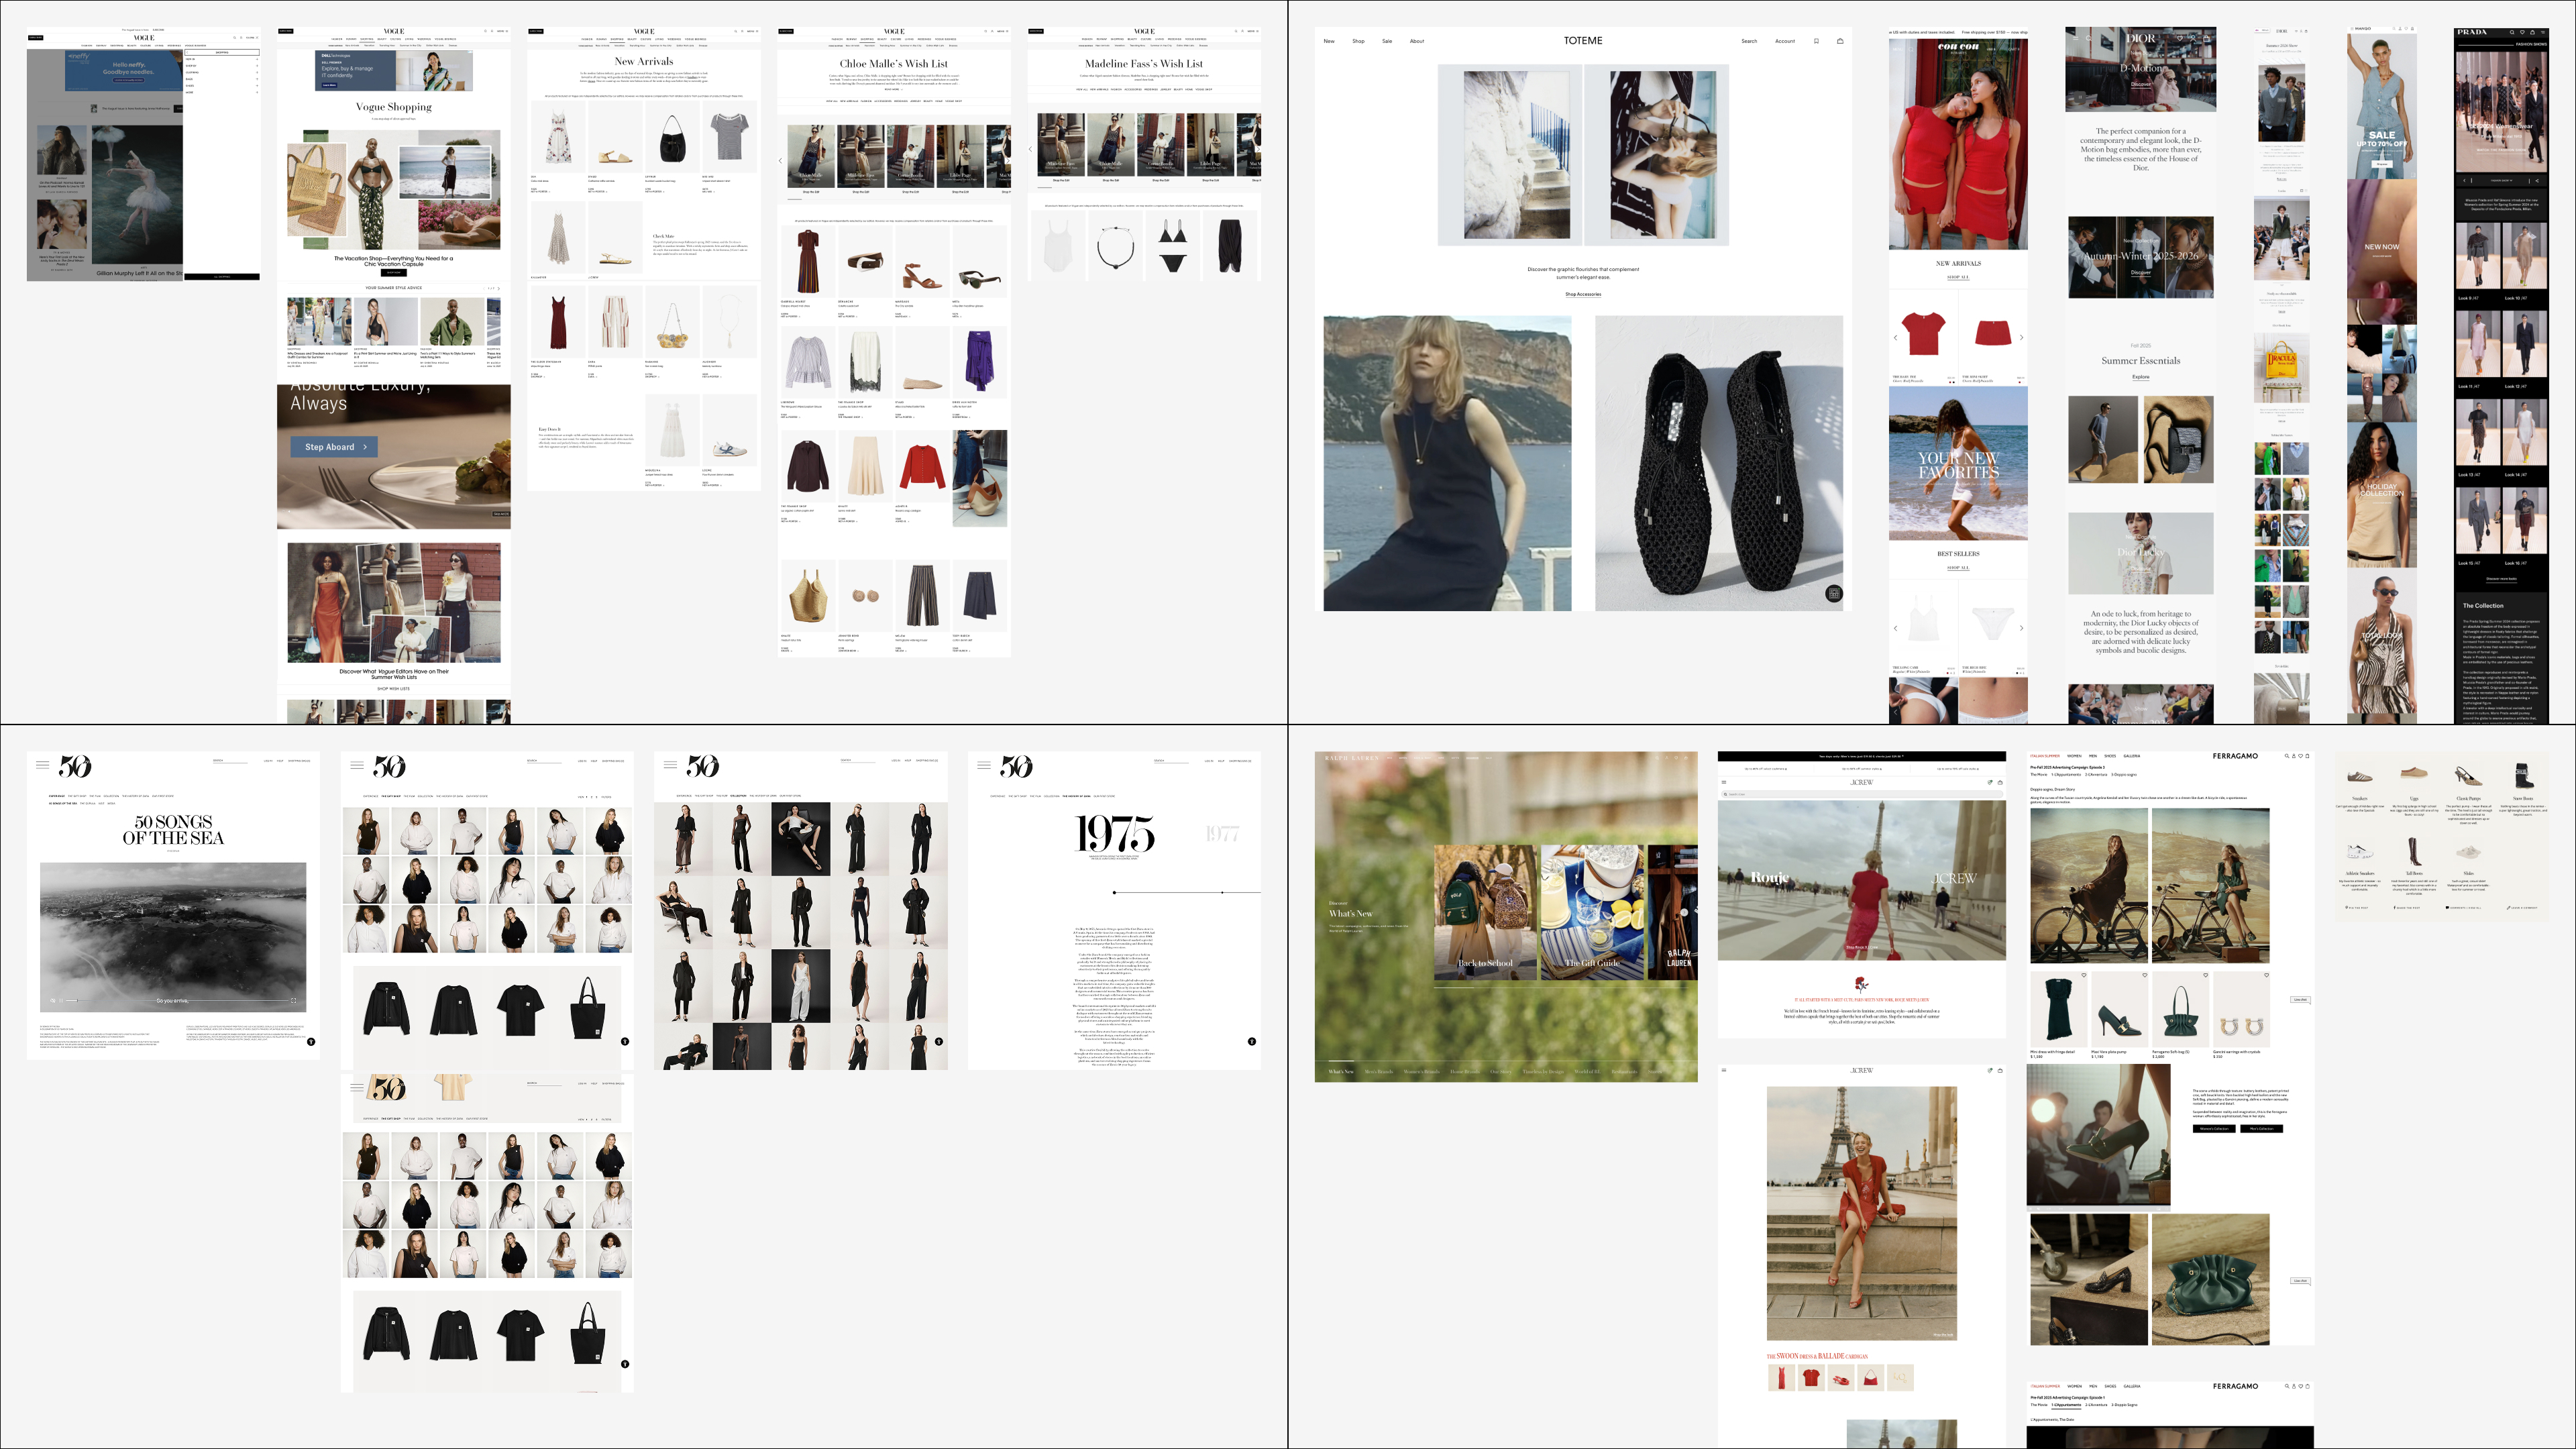Favorite the Ferragamo Soft-bag product
The height and width of the screenshot is (1449, 2576).
click(2205, 975)
